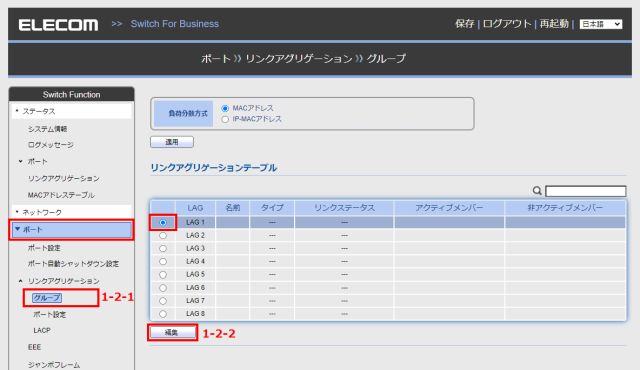Viewport: 640px width, 370px height.
Task: Open the グループ menu item
Action: tap(47, 298)
